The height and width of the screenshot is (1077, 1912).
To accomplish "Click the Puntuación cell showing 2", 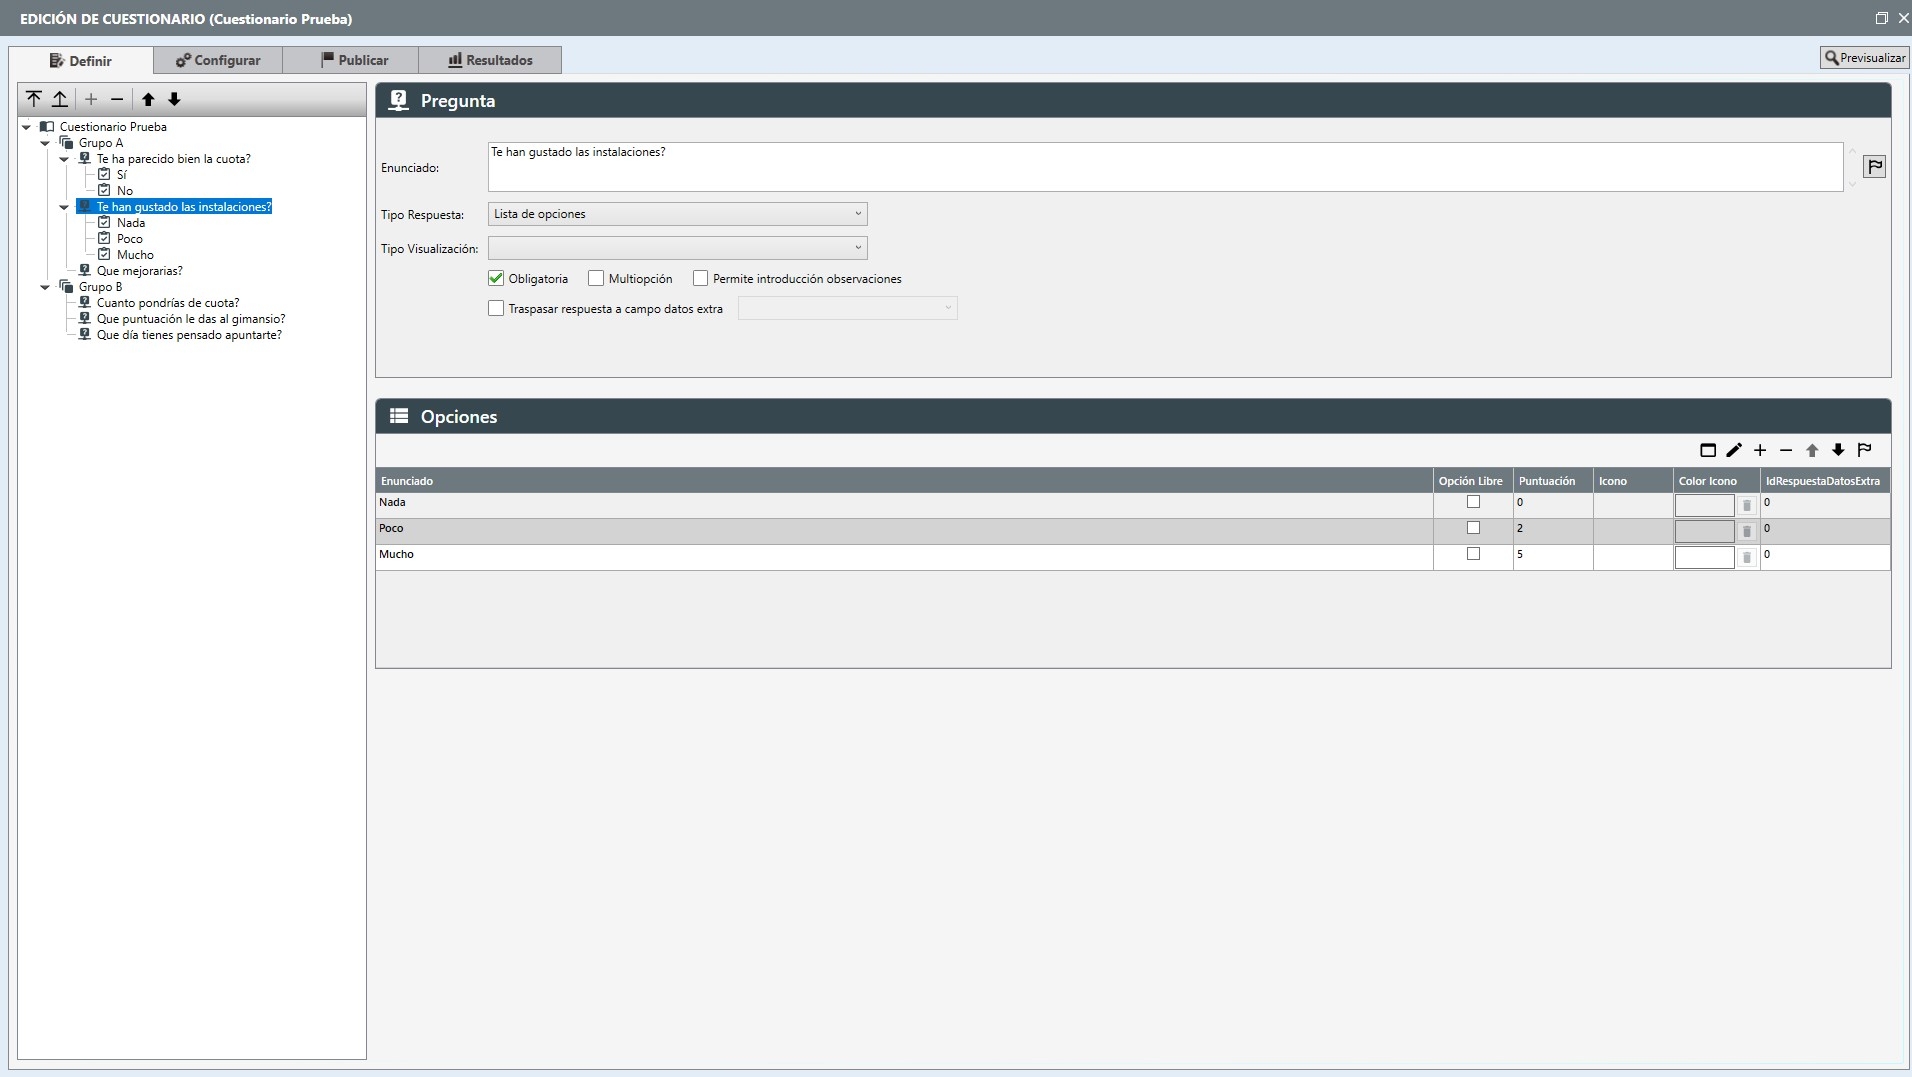I will pos(1553,531).
